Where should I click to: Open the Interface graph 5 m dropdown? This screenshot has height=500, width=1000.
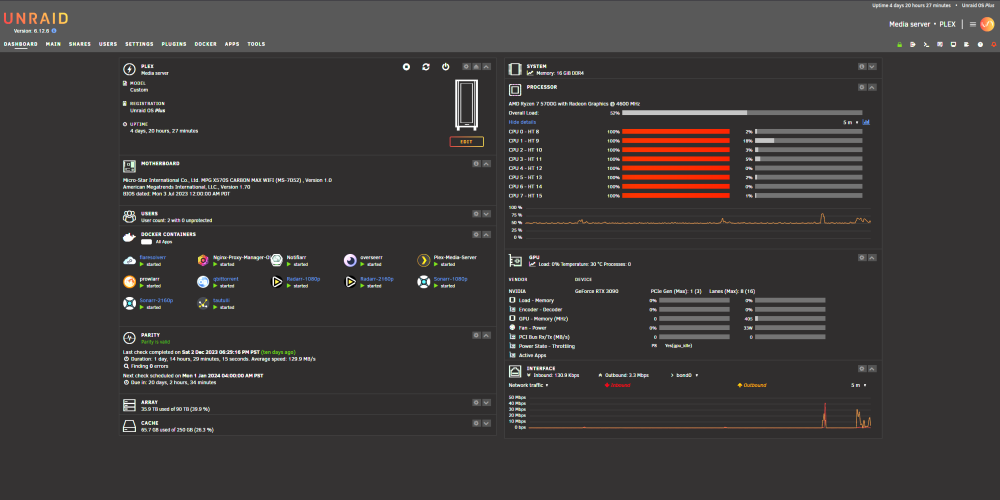coord(858,385)
